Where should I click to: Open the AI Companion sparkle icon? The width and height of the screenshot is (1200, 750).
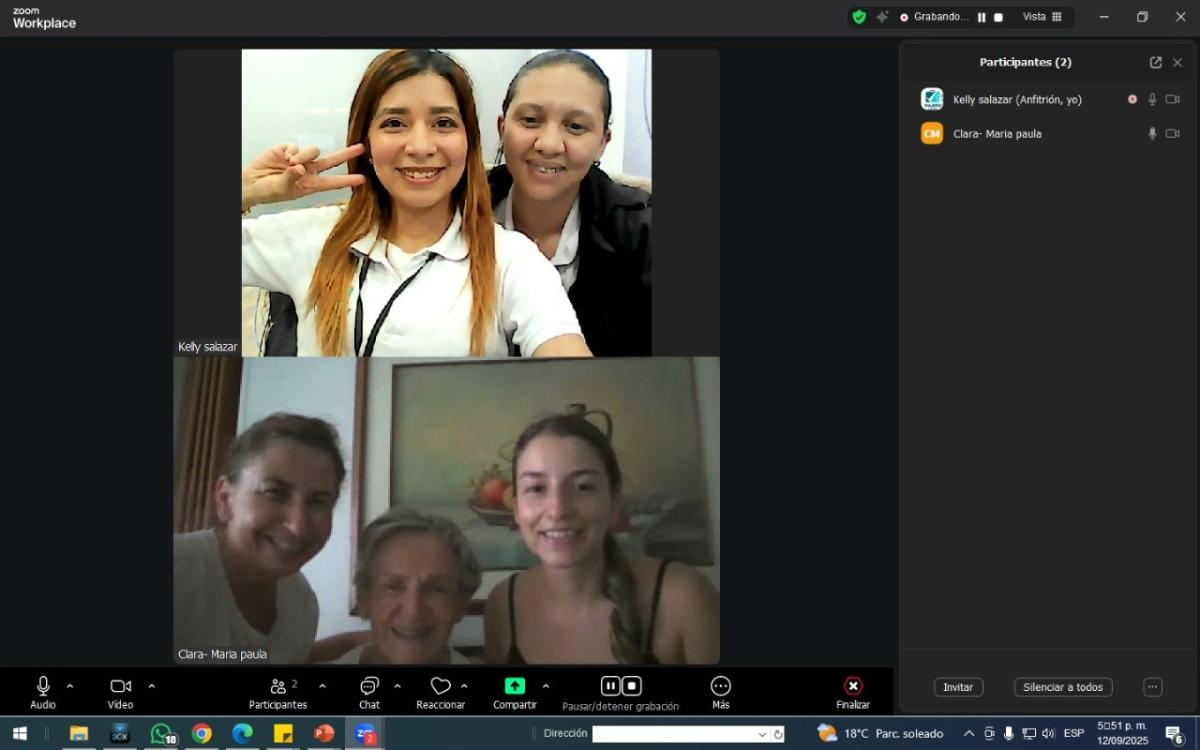tap(882, 17)
